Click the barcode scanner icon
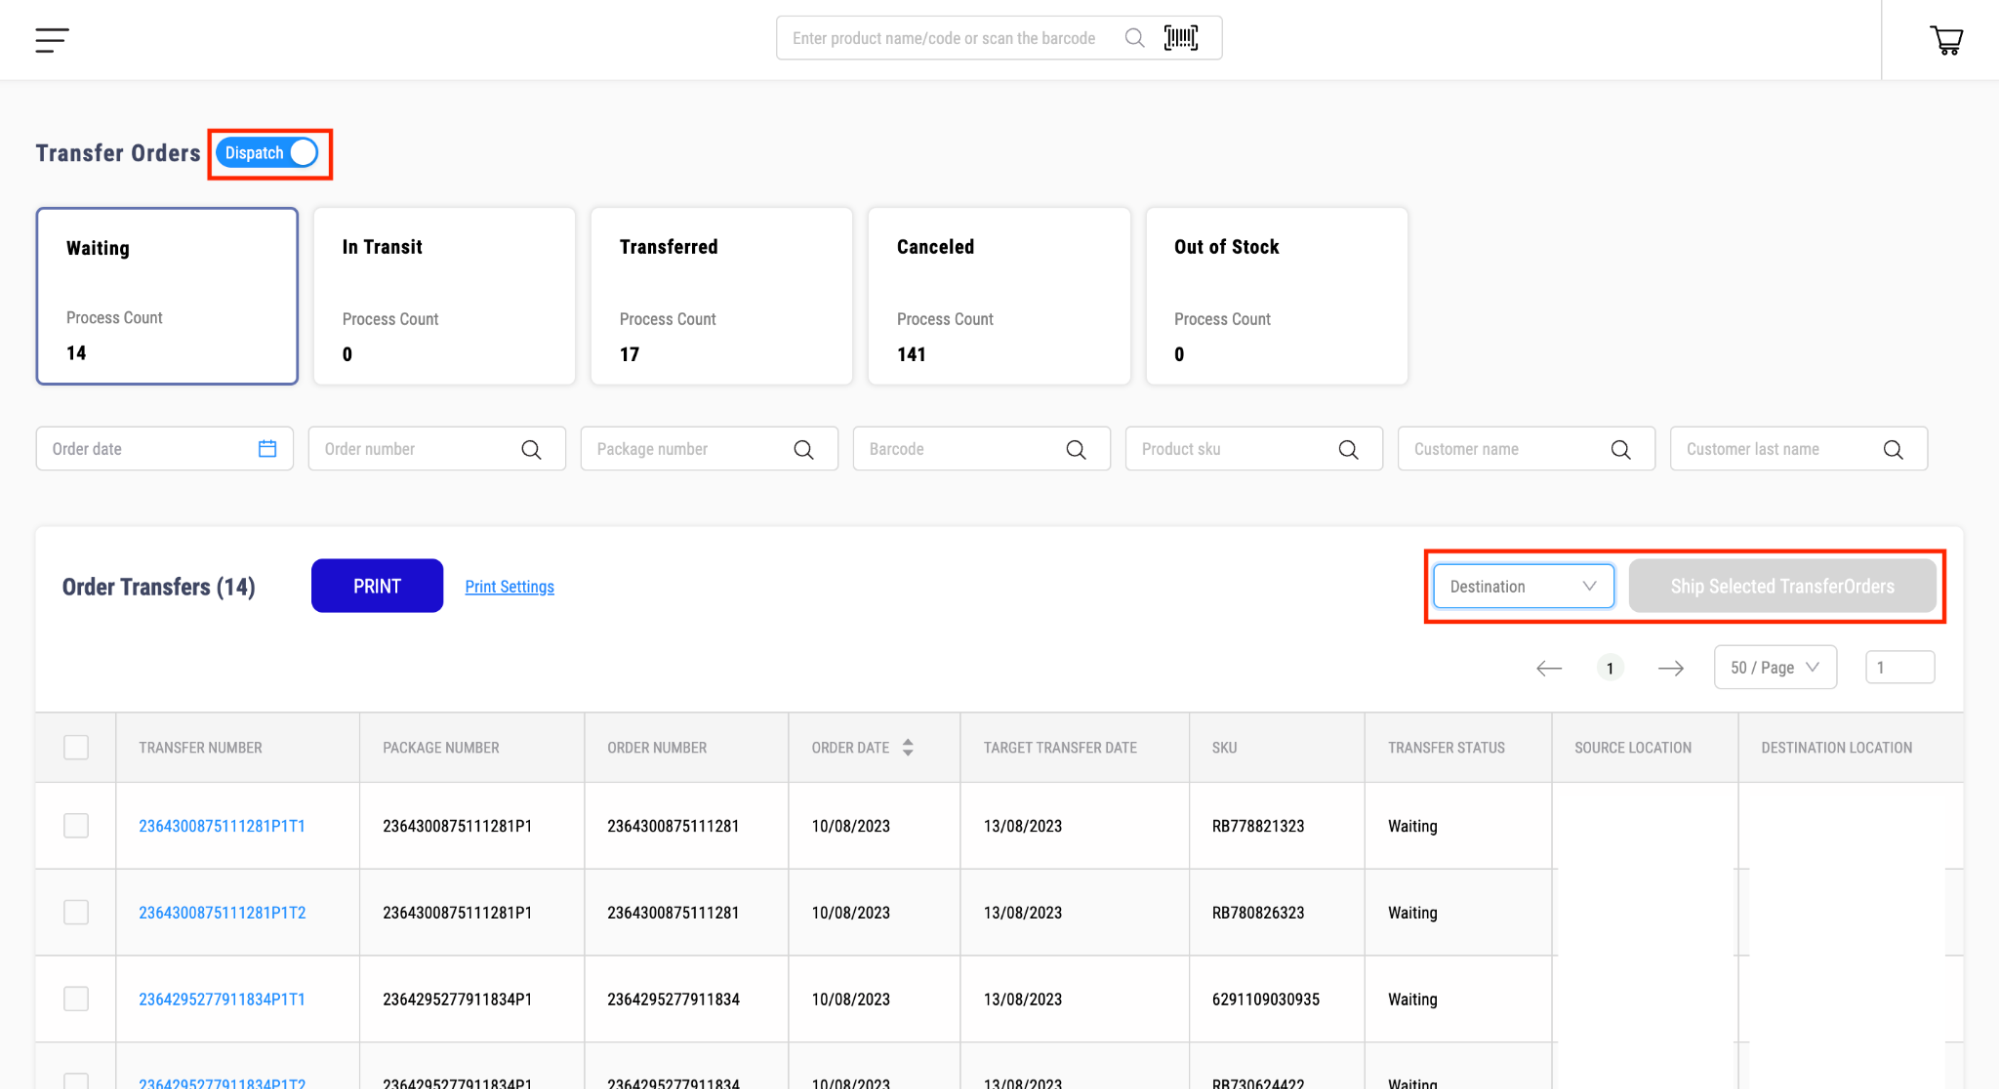This screenshot has height=1090, width=1999. (1181, 38)
